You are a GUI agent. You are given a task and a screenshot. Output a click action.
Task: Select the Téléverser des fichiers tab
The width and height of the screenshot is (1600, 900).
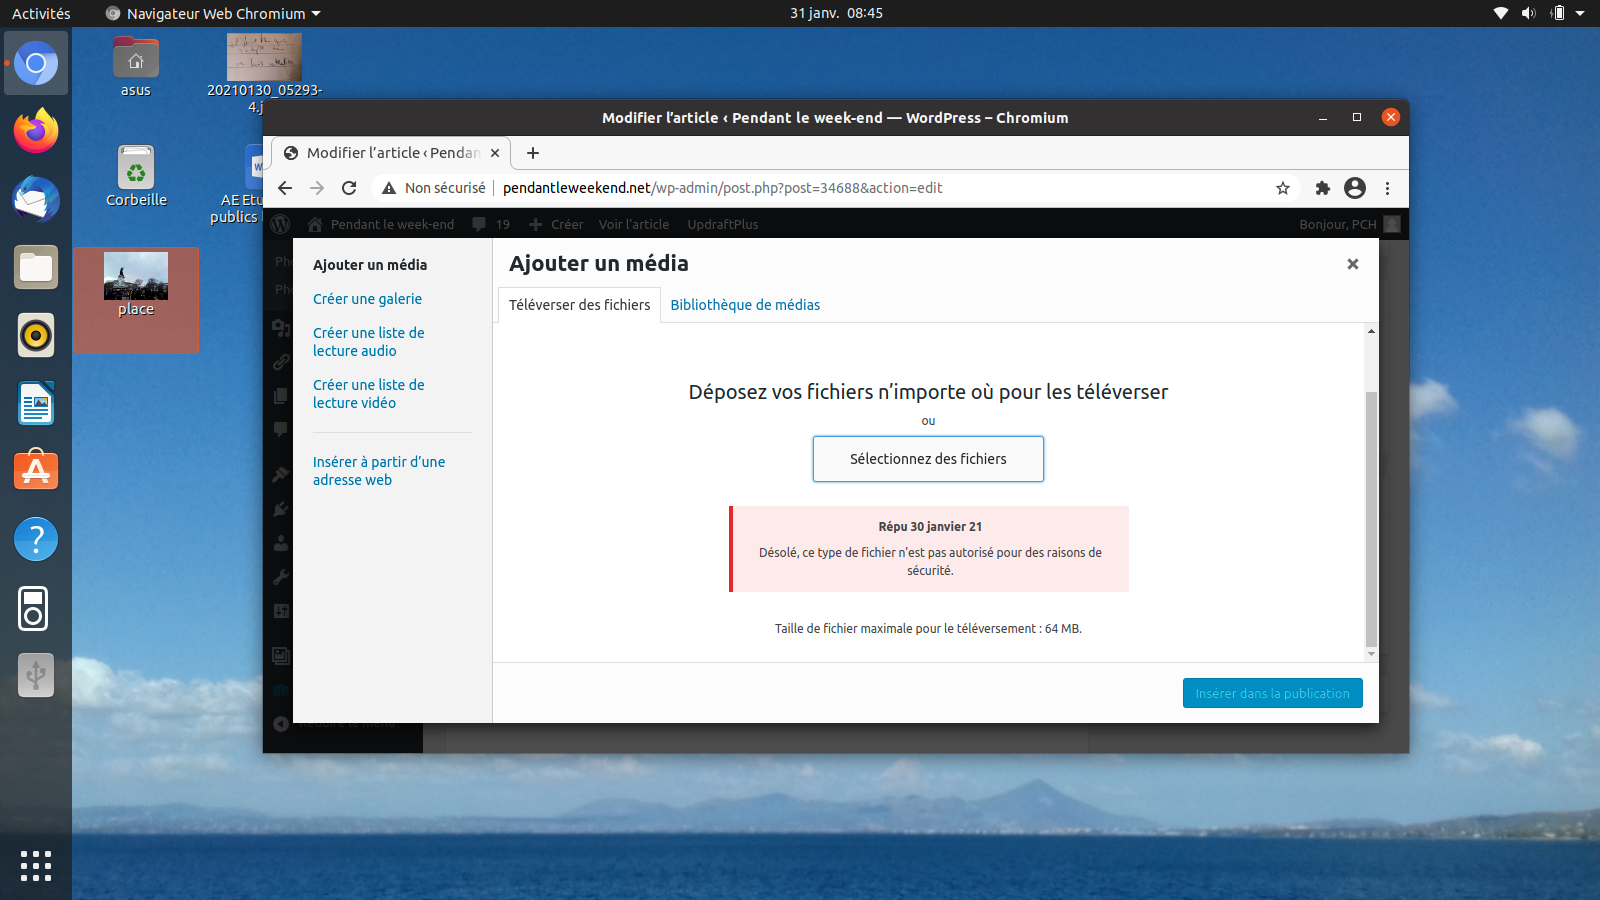coord(579,305)
